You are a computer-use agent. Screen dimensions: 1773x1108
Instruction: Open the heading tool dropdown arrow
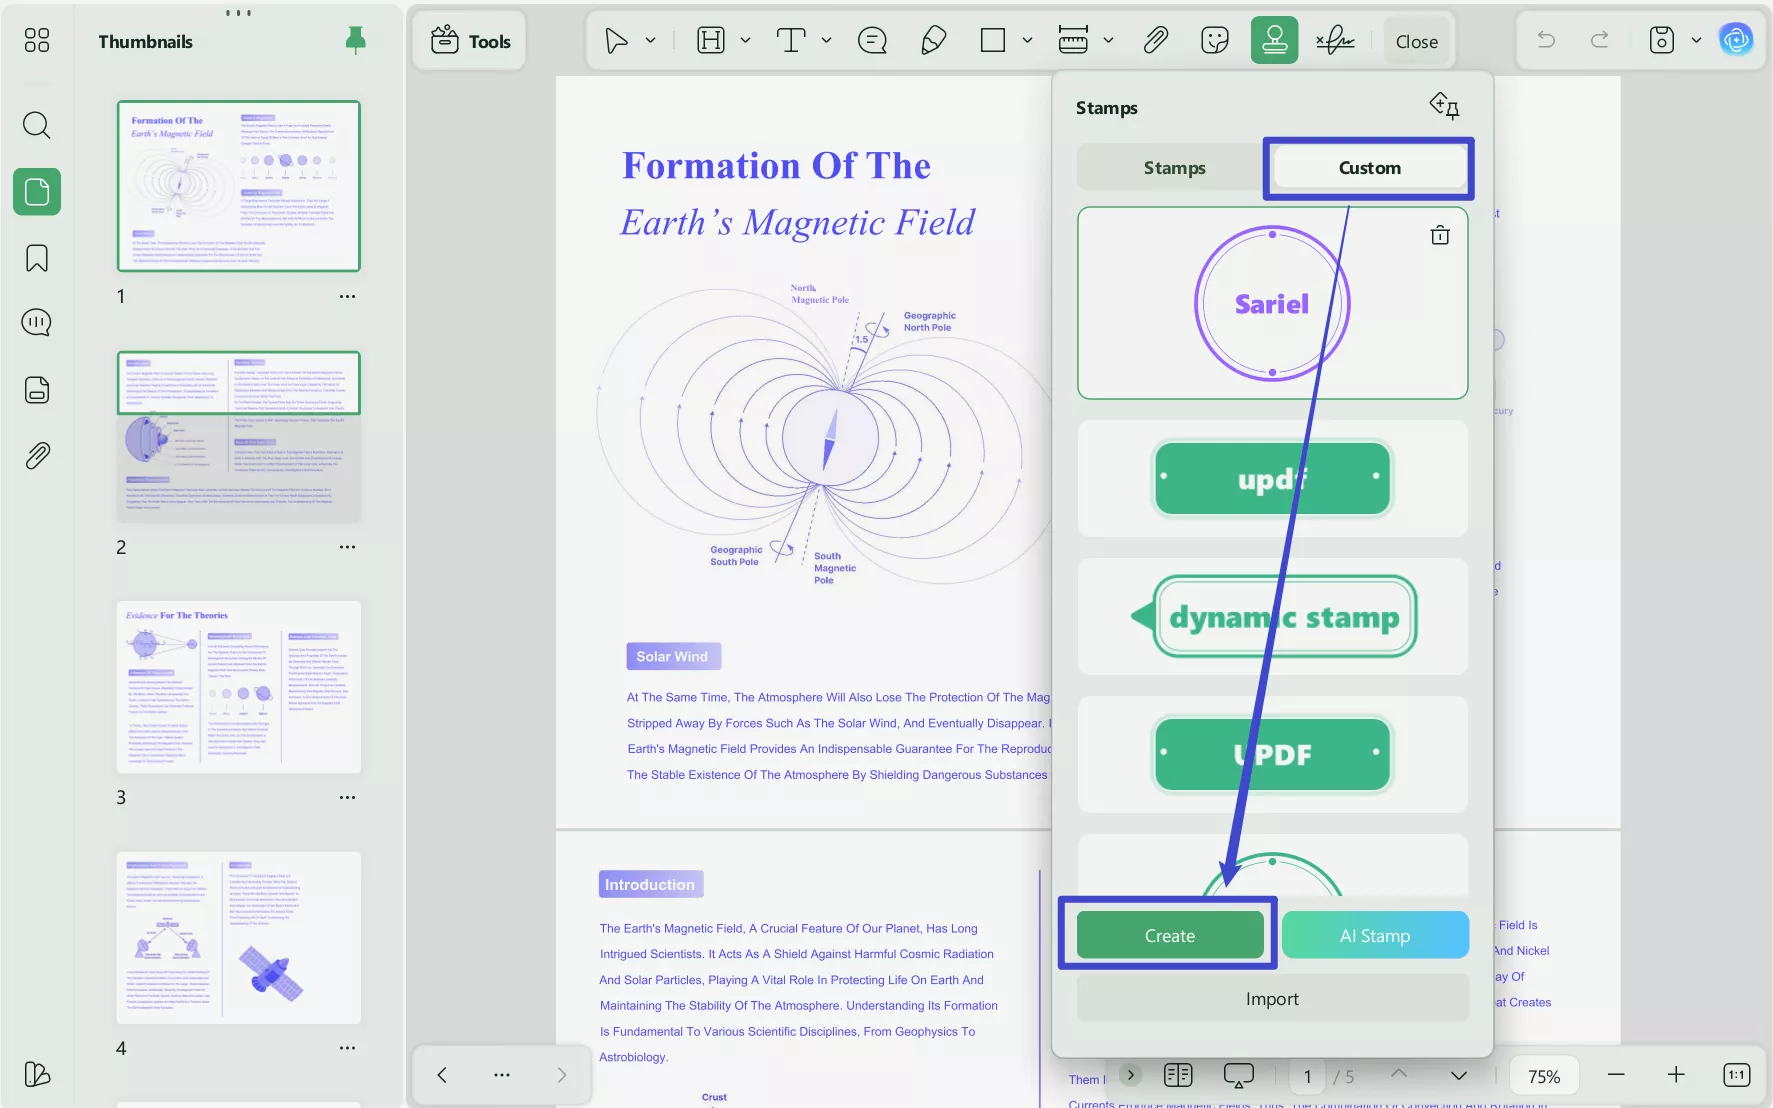tap(744, 40)
